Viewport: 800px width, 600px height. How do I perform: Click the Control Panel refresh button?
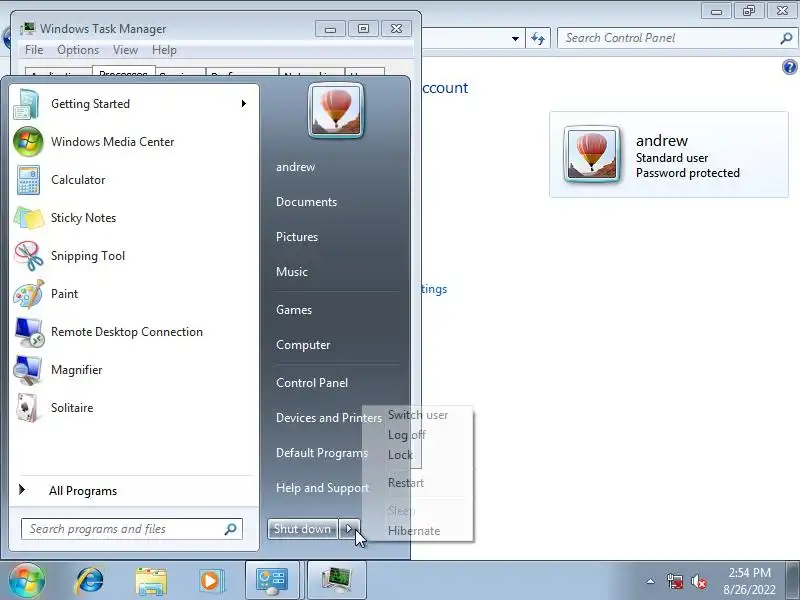click(538, 38)
